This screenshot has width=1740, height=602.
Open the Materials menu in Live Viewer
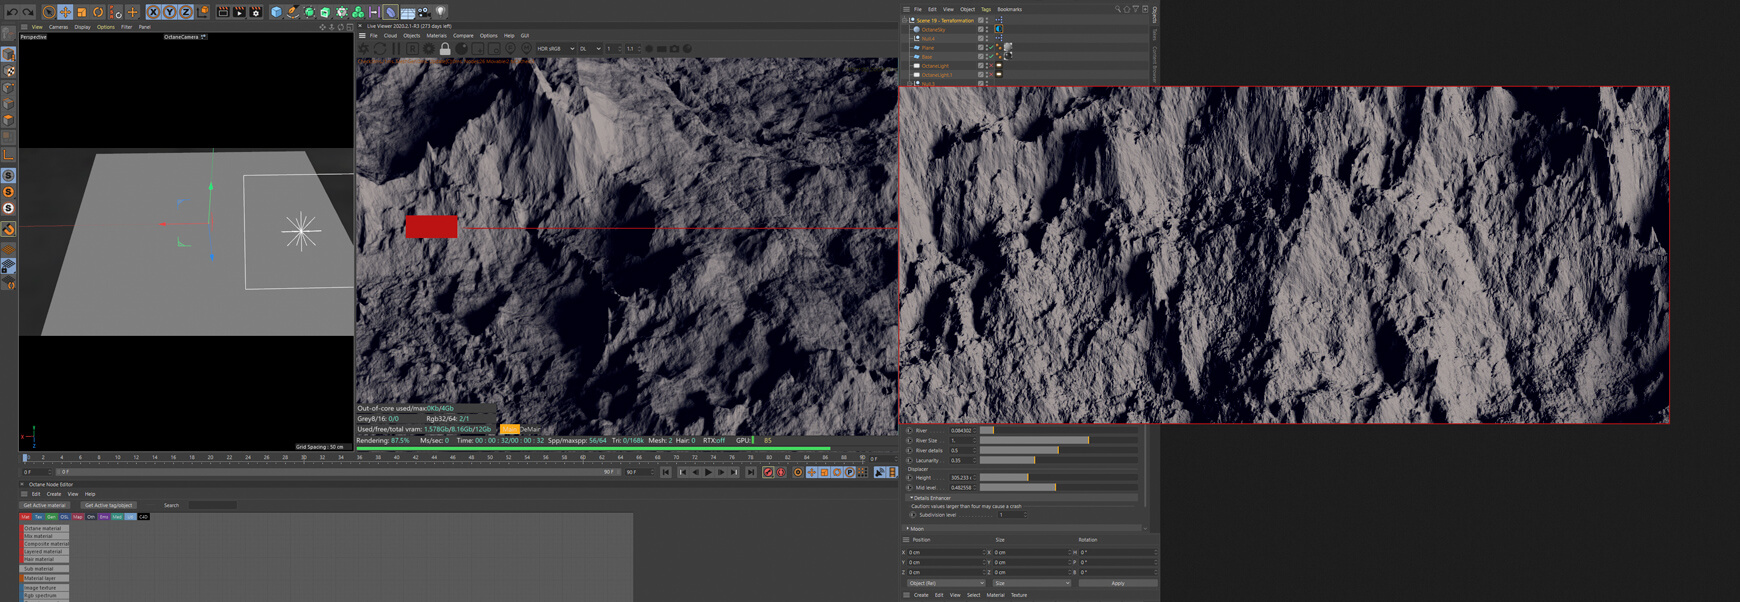[x=436, y=36]
